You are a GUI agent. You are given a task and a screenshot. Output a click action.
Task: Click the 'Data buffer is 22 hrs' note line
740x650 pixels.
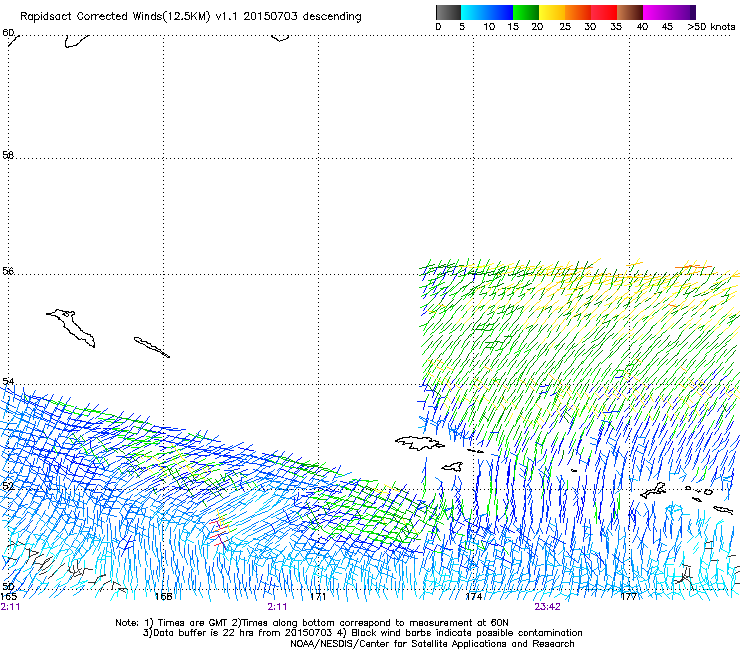(362, 633)
